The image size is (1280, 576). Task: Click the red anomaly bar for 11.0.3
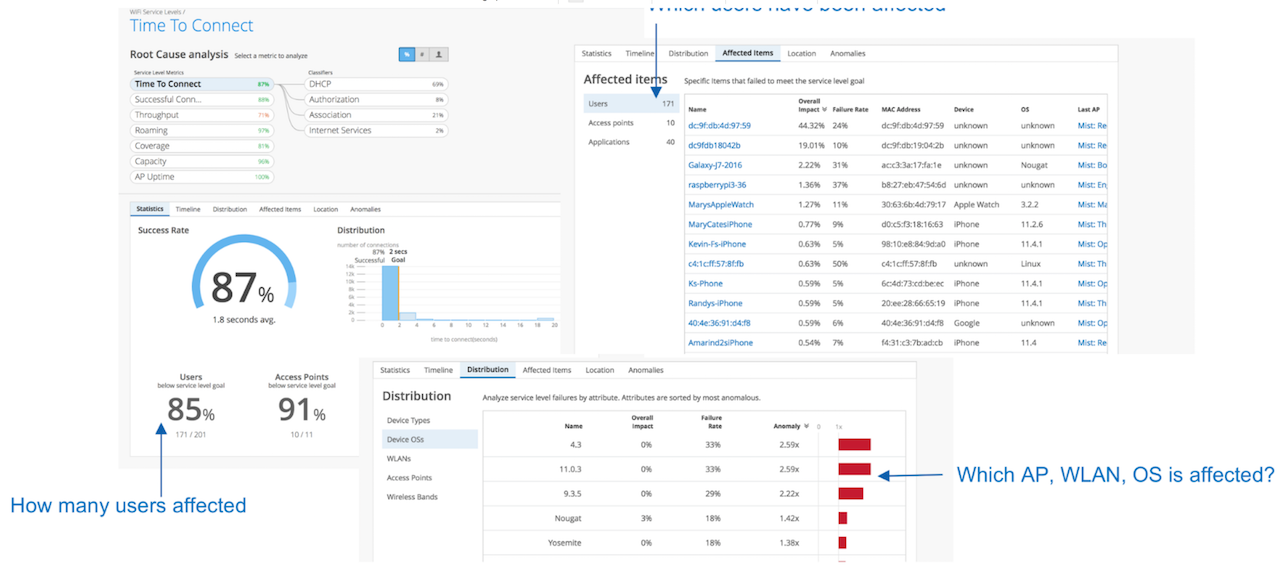click(x=854, y=468)
